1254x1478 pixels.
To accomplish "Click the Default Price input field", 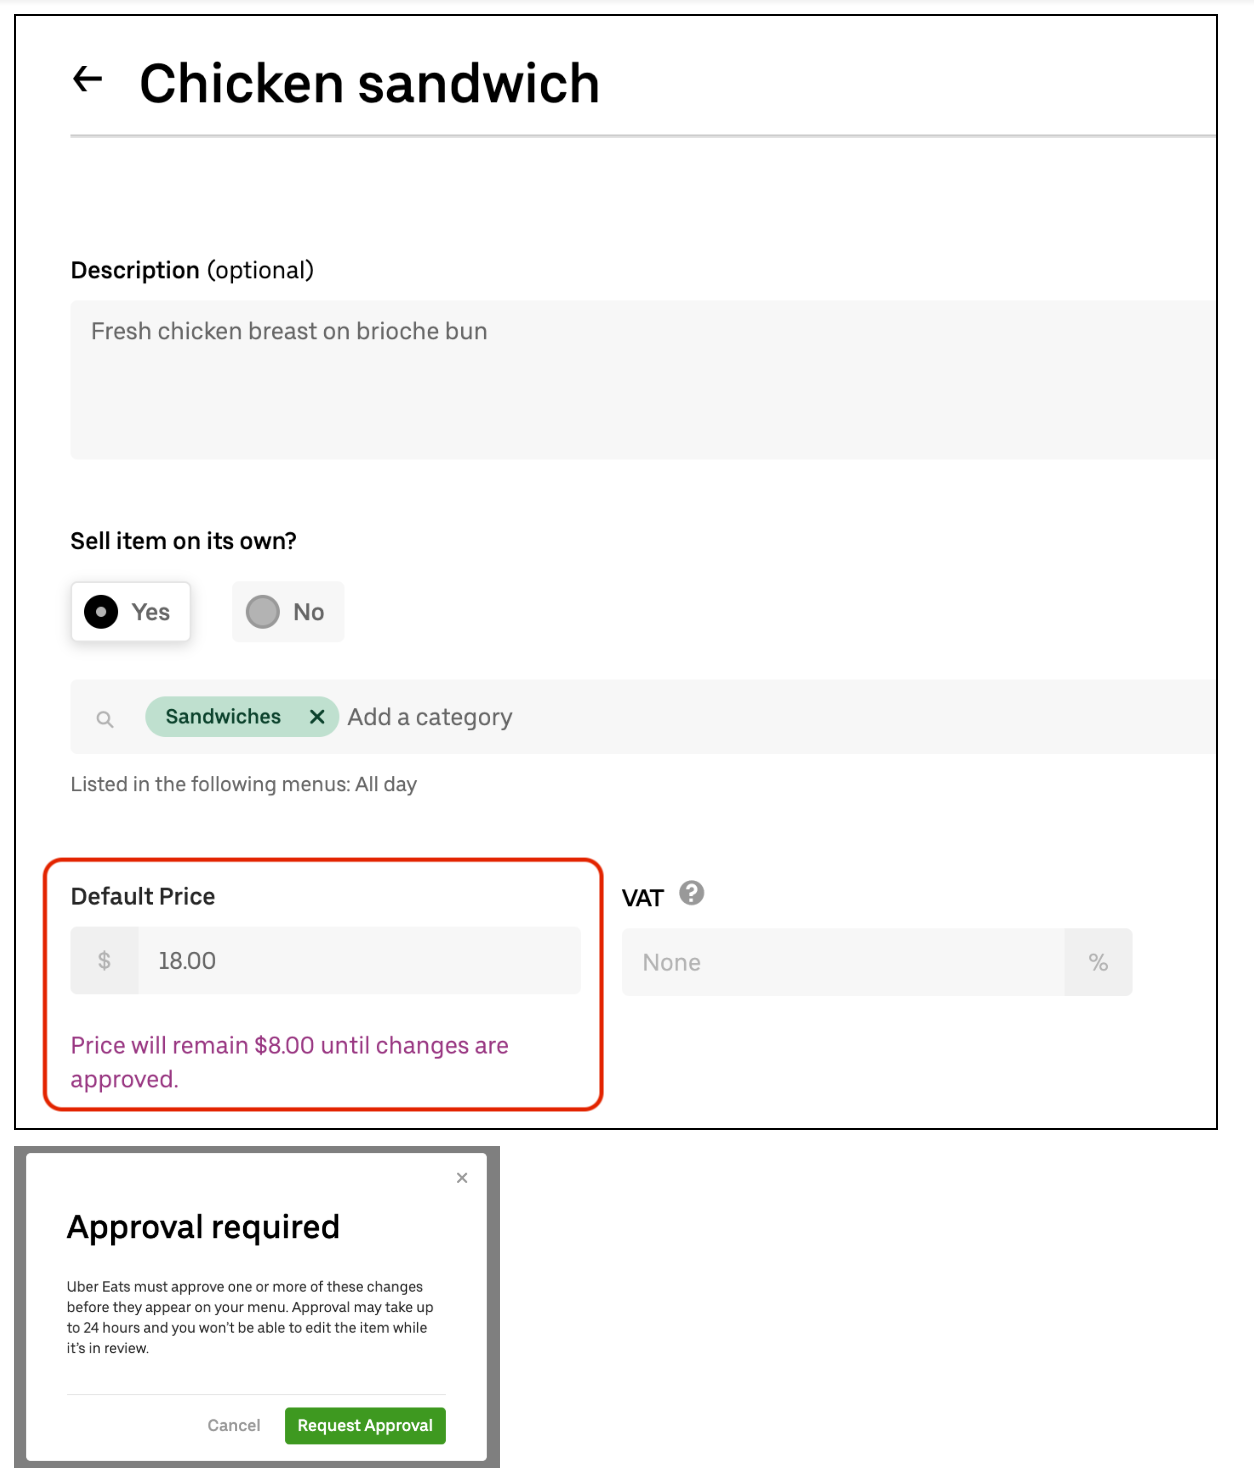I will pos(358,961).
